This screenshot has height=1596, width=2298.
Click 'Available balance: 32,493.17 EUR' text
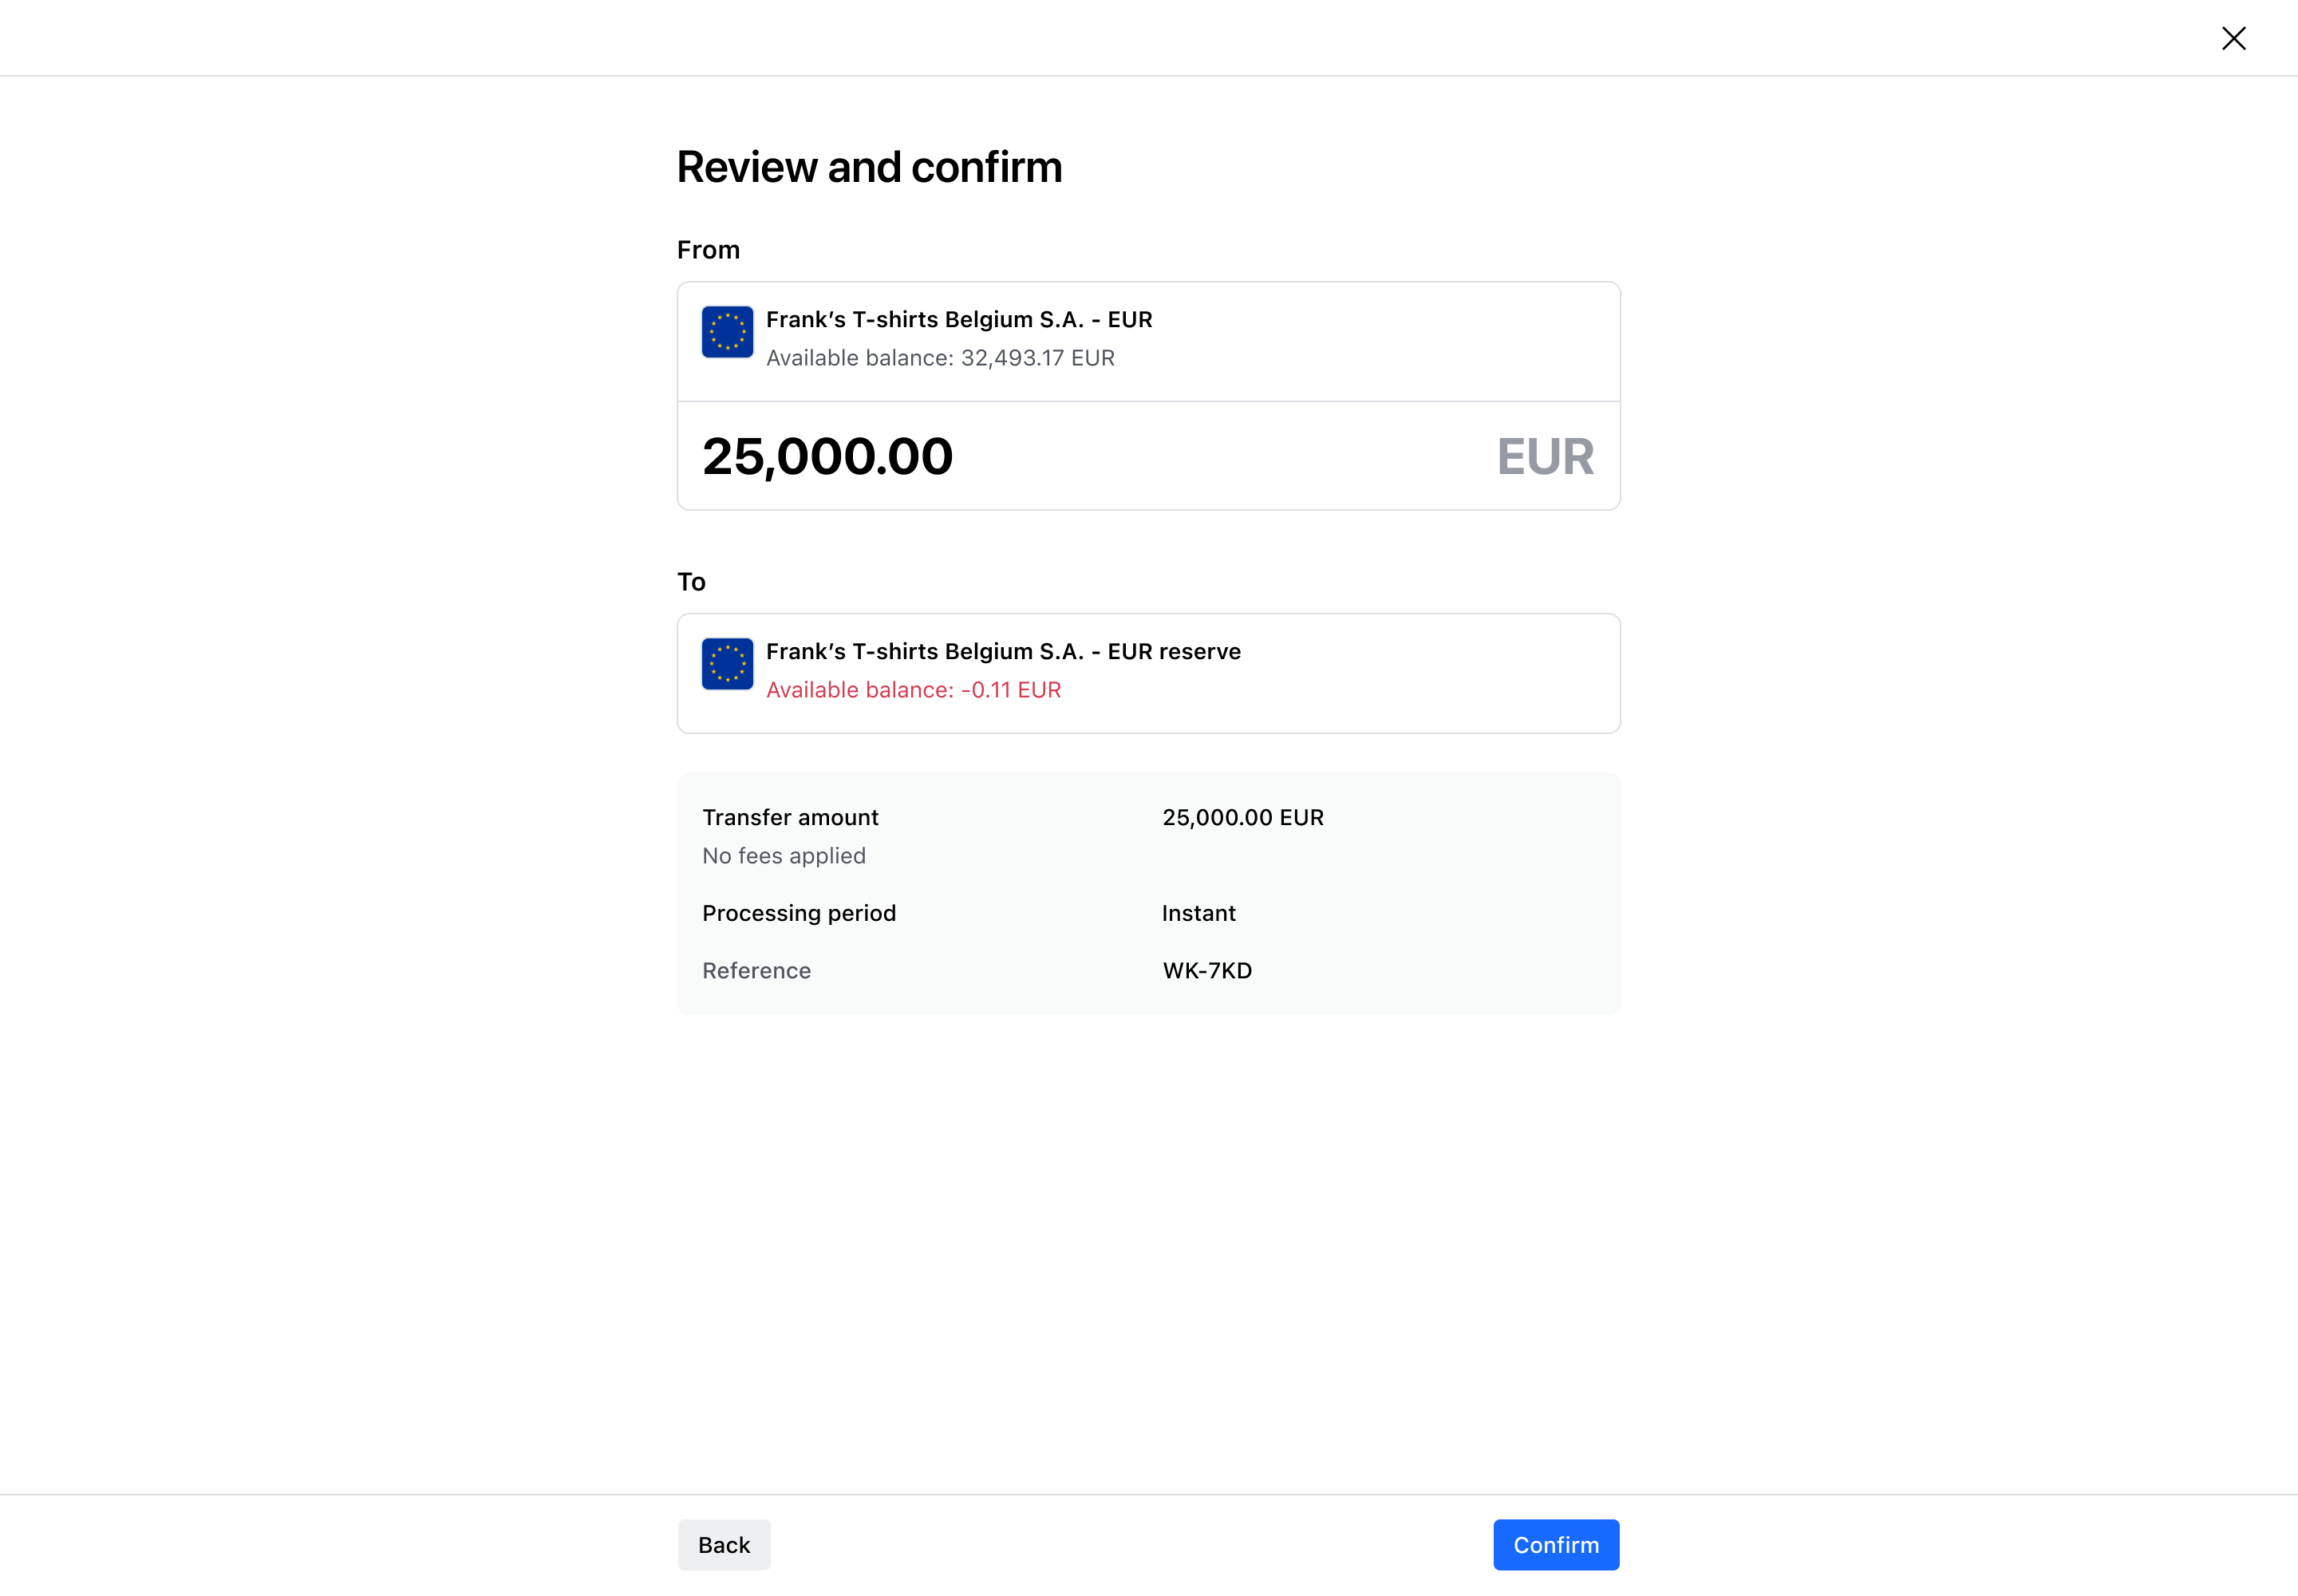pos(940,358)
